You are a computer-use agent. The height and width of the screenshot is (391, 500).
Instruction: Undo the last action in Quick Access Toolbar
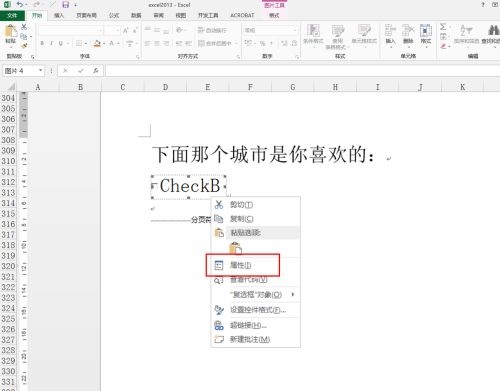(x=20, y=5)
